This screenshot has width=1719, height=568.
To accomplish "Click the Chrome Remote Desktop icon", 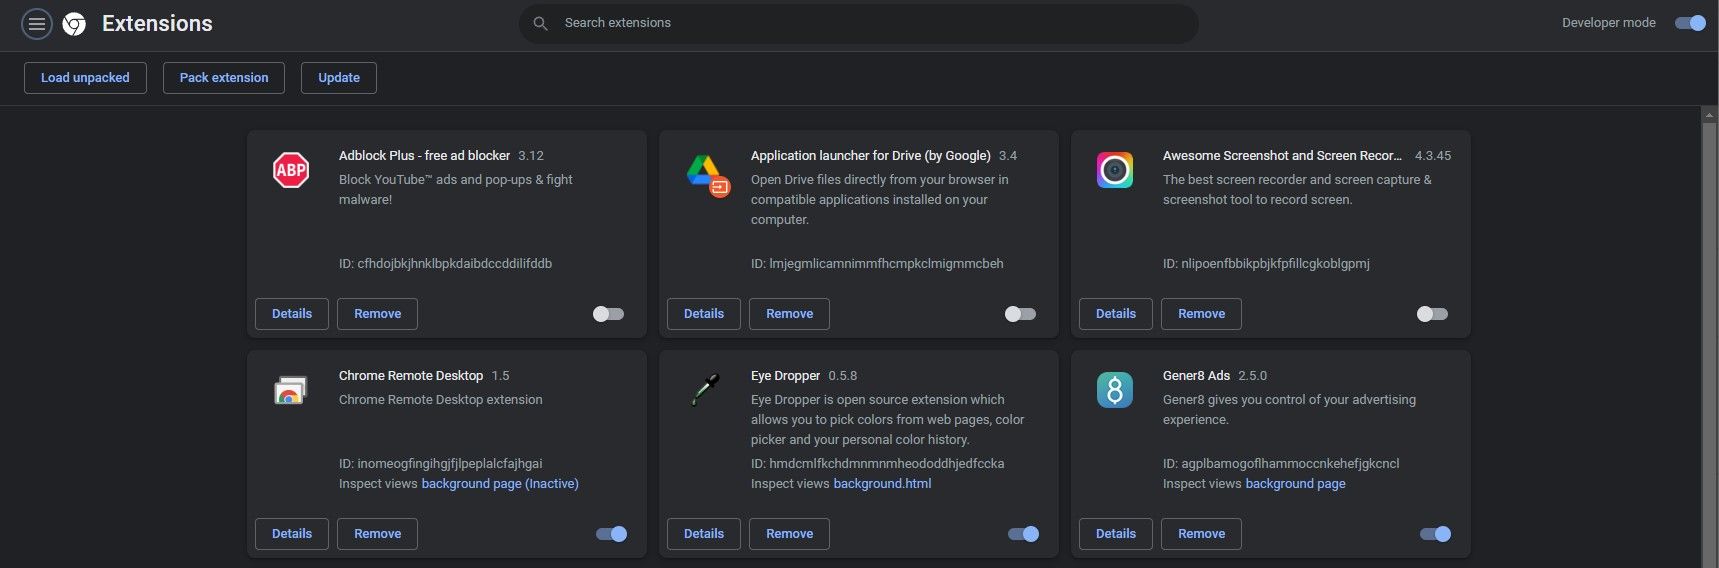I will 290,390.
